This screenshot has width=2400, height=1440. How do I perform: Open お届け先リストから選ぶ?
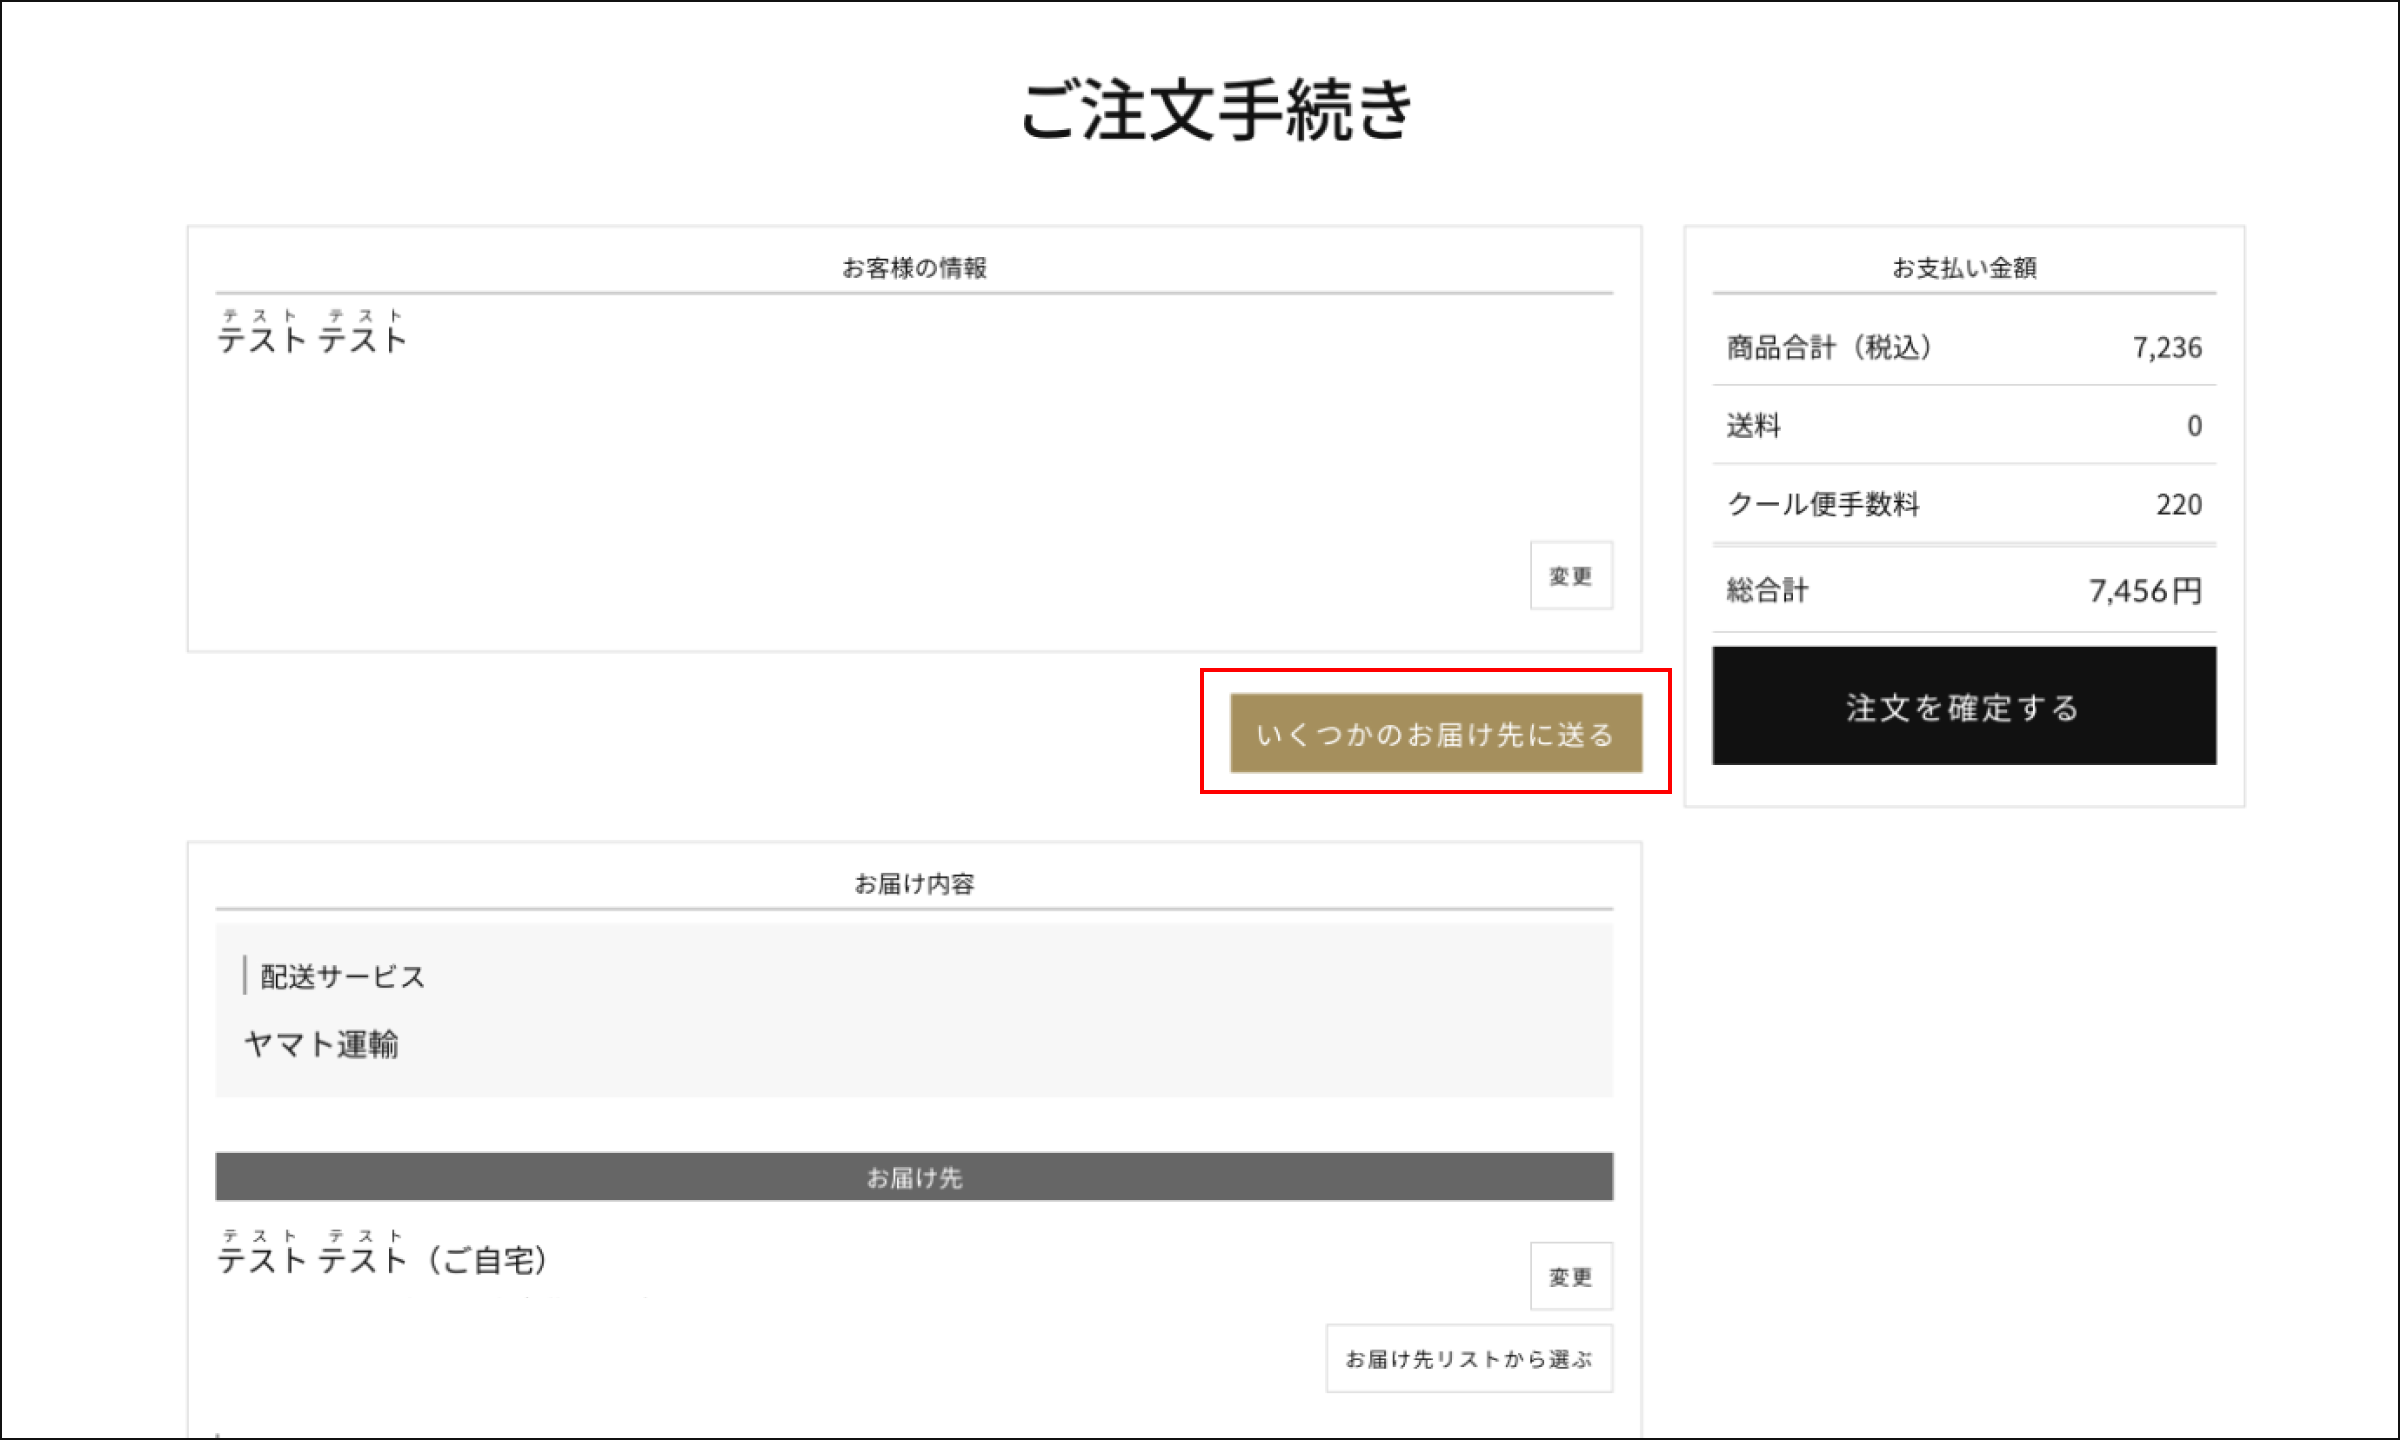pos(1468,1359)
